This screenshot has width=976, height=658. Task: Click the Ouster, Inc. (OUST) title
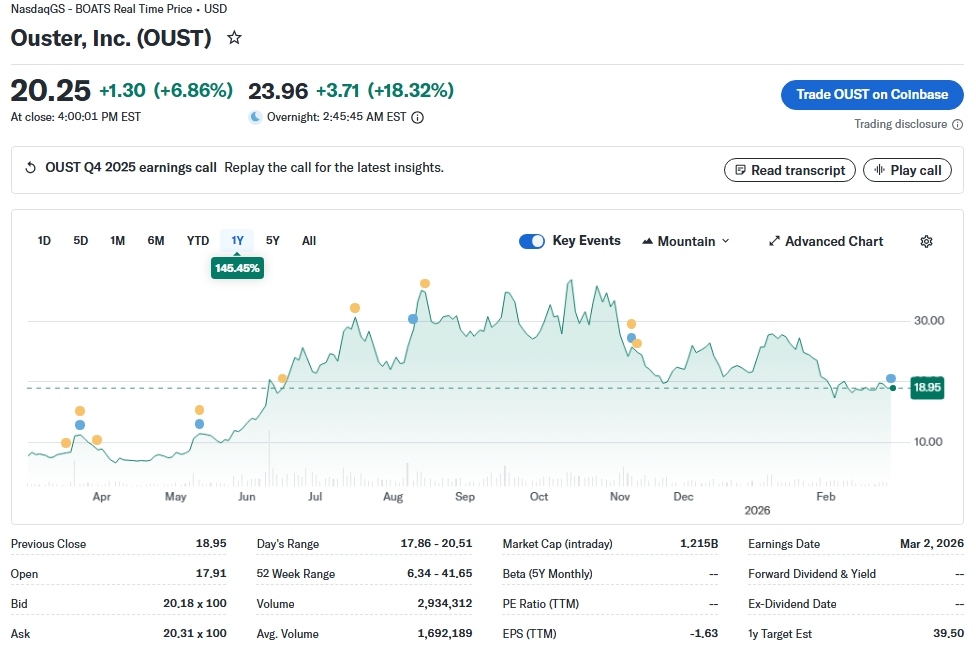(x=111, y=39)
